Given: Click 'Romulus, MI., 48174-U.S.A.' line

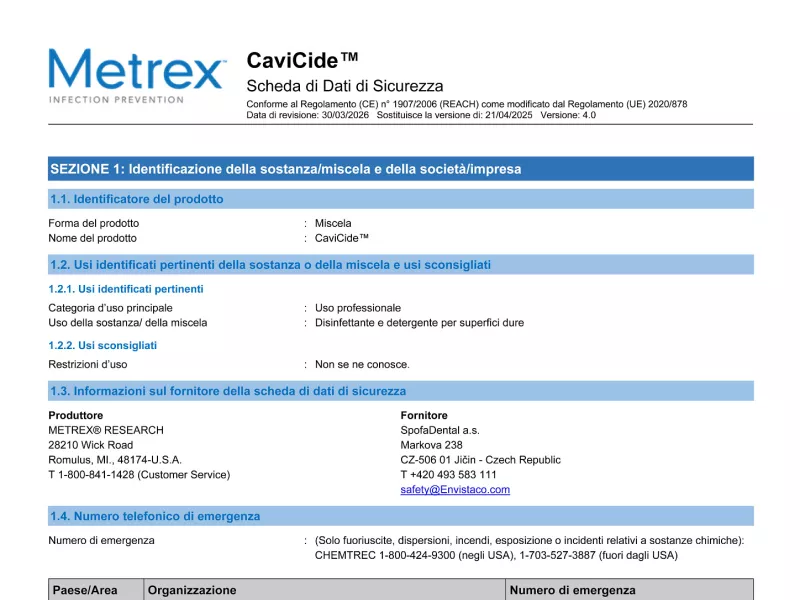Looking at the screenshot, I should [115, 460].
